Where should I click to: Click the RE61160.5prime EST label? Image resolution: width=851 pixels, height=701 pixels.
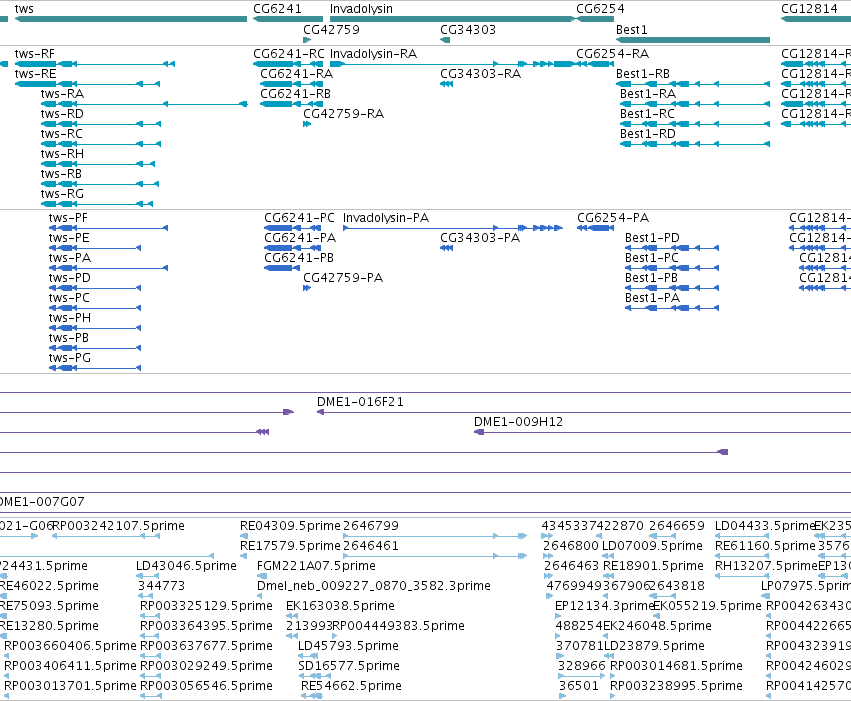(765, 546)
